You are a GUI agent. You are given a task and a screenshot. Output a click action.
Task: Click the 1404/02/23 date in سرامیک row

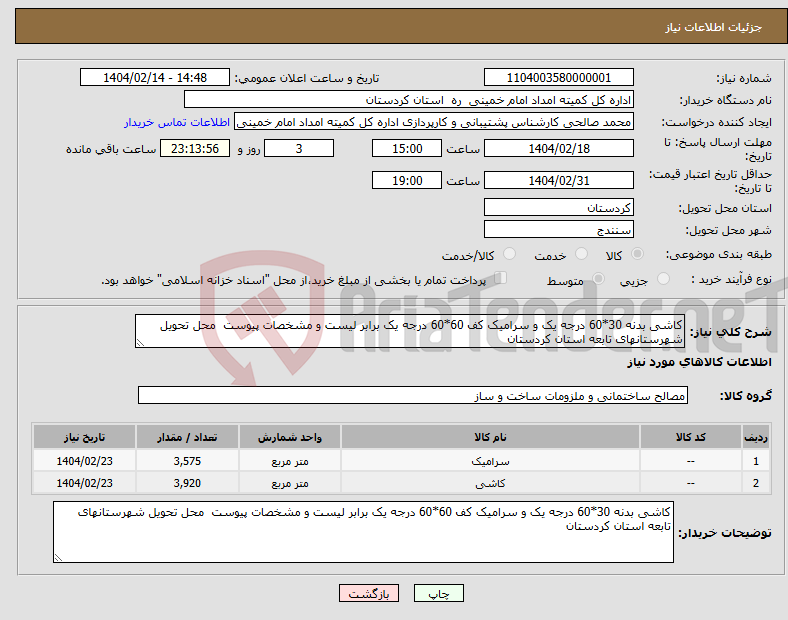click(x=84, y=461)
